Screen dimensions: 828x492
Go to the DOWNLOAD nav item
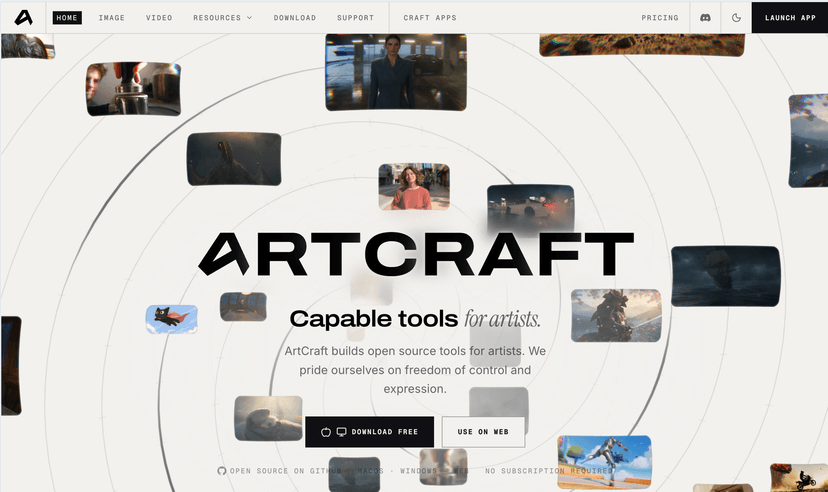pos(295,17)
